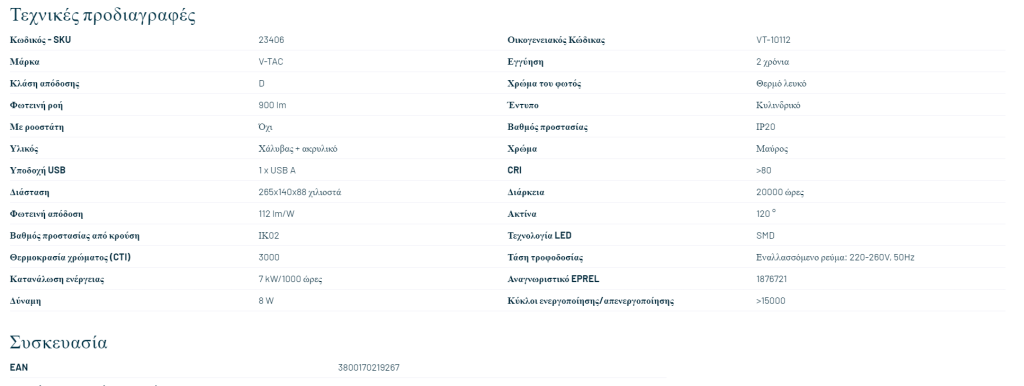Image resolution: width=1024 pixels, height=386 pixels.
Task: Select the V-TAC brand value
Action: [271, 62]
